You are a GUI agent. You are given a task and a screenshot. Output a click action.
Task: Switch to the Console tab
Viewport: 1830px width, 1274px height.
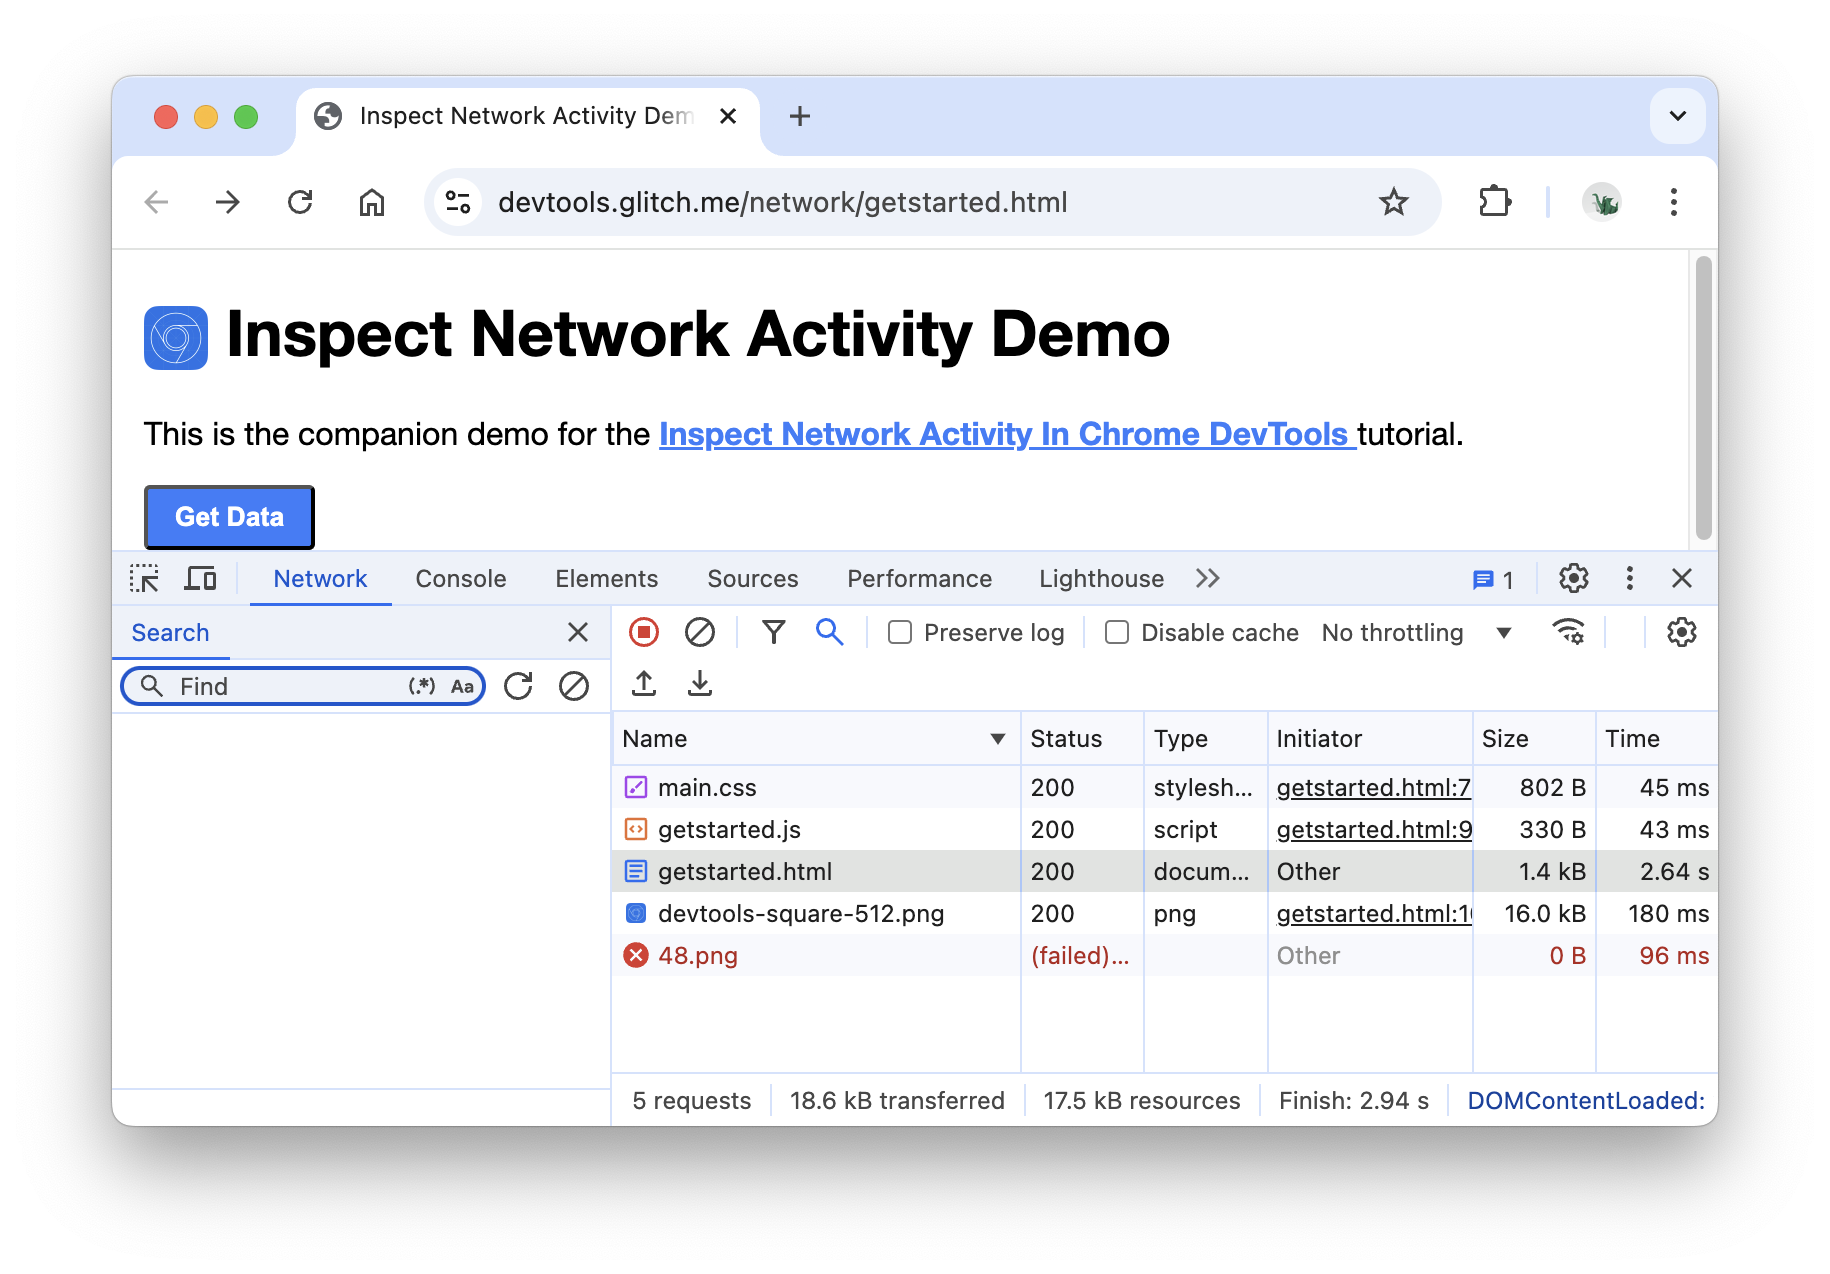click(x=460, y=578)
